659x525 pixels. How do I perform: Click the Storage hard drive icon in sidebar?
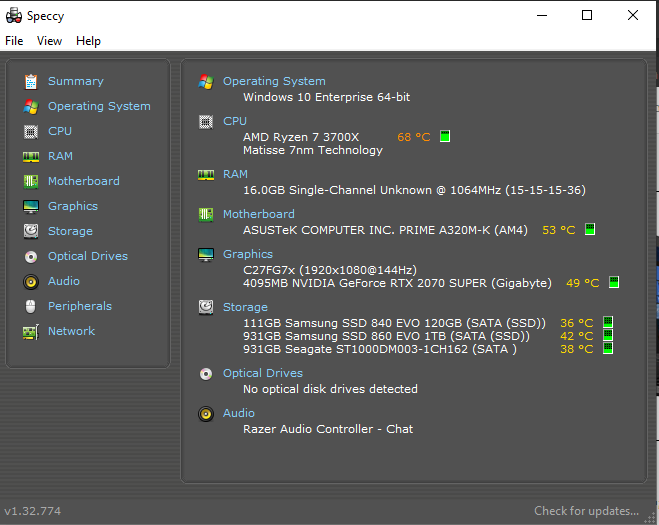(x=31, y=232)
